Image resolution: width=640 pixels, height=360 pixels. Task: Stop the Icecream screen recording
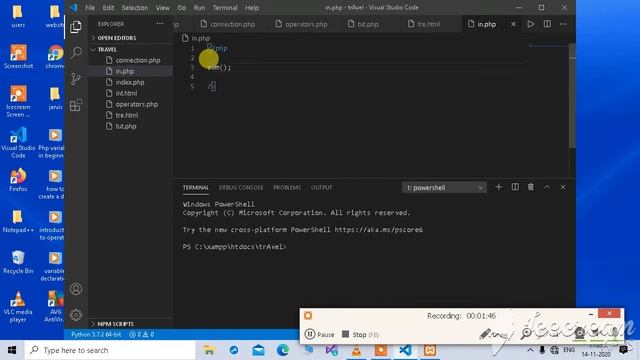click(360, 334)
